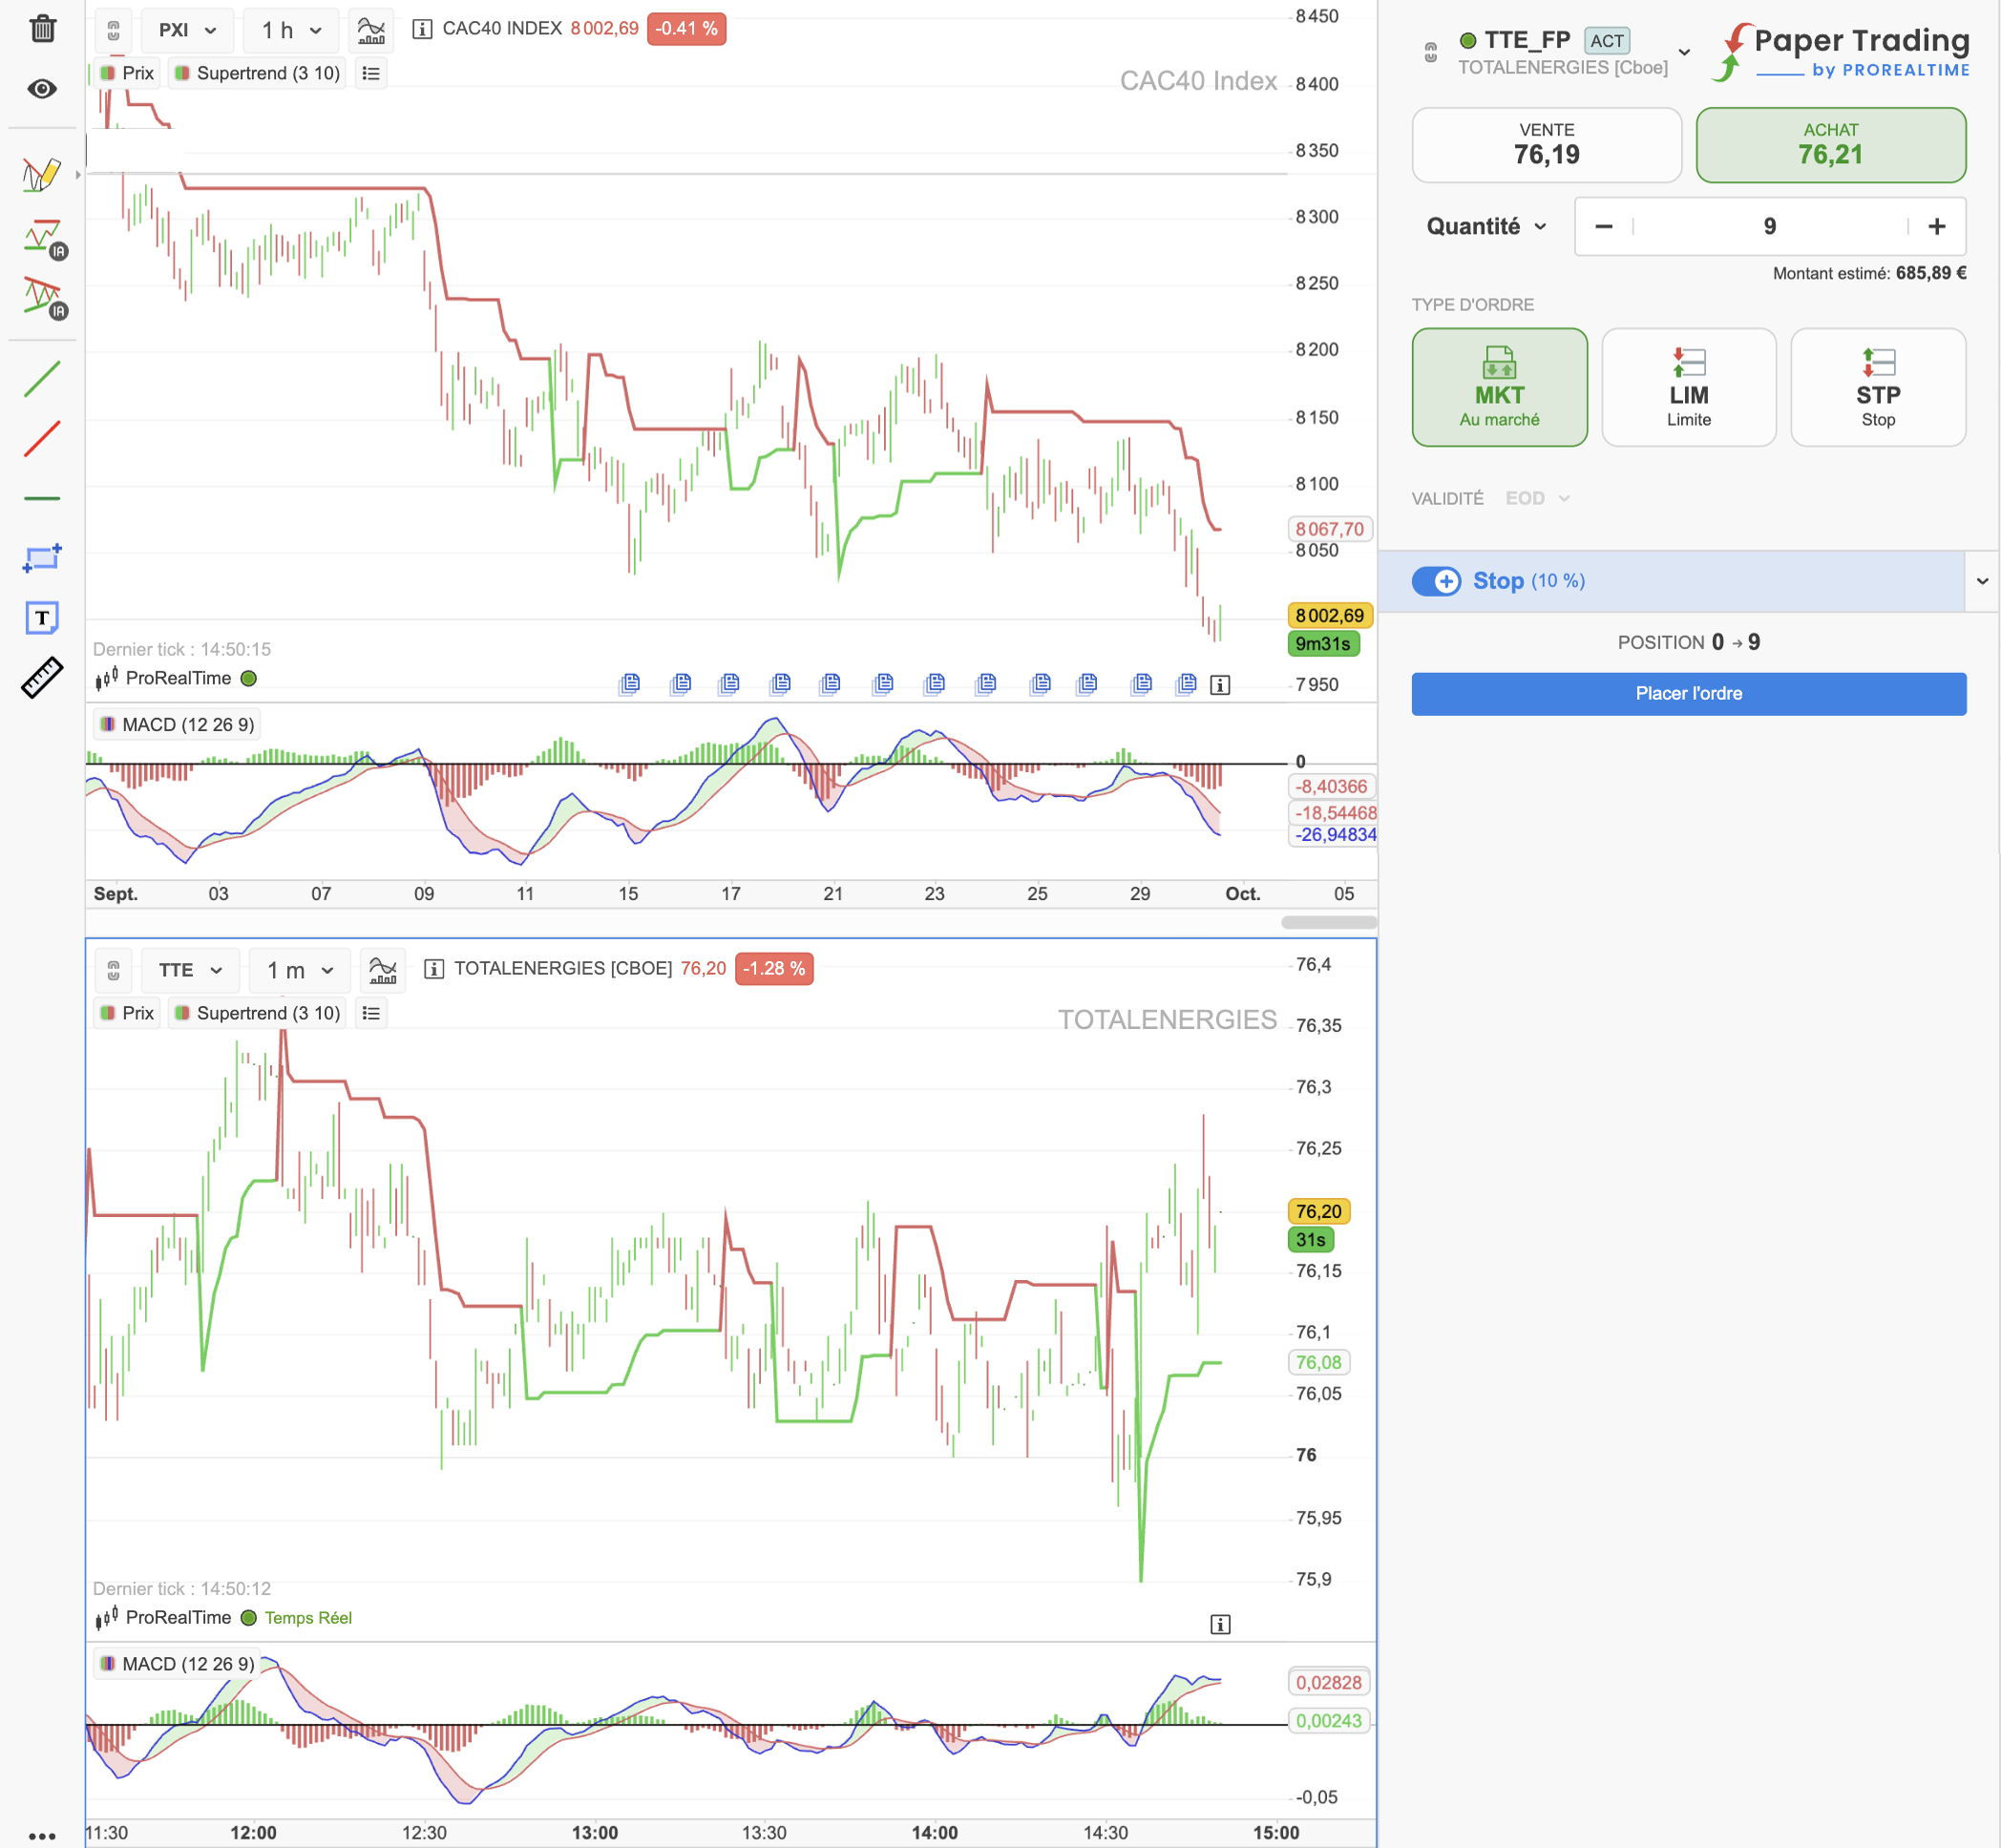Click the quantity input field showing 9
The image size is (2001, 1848).
point(1769,226)
